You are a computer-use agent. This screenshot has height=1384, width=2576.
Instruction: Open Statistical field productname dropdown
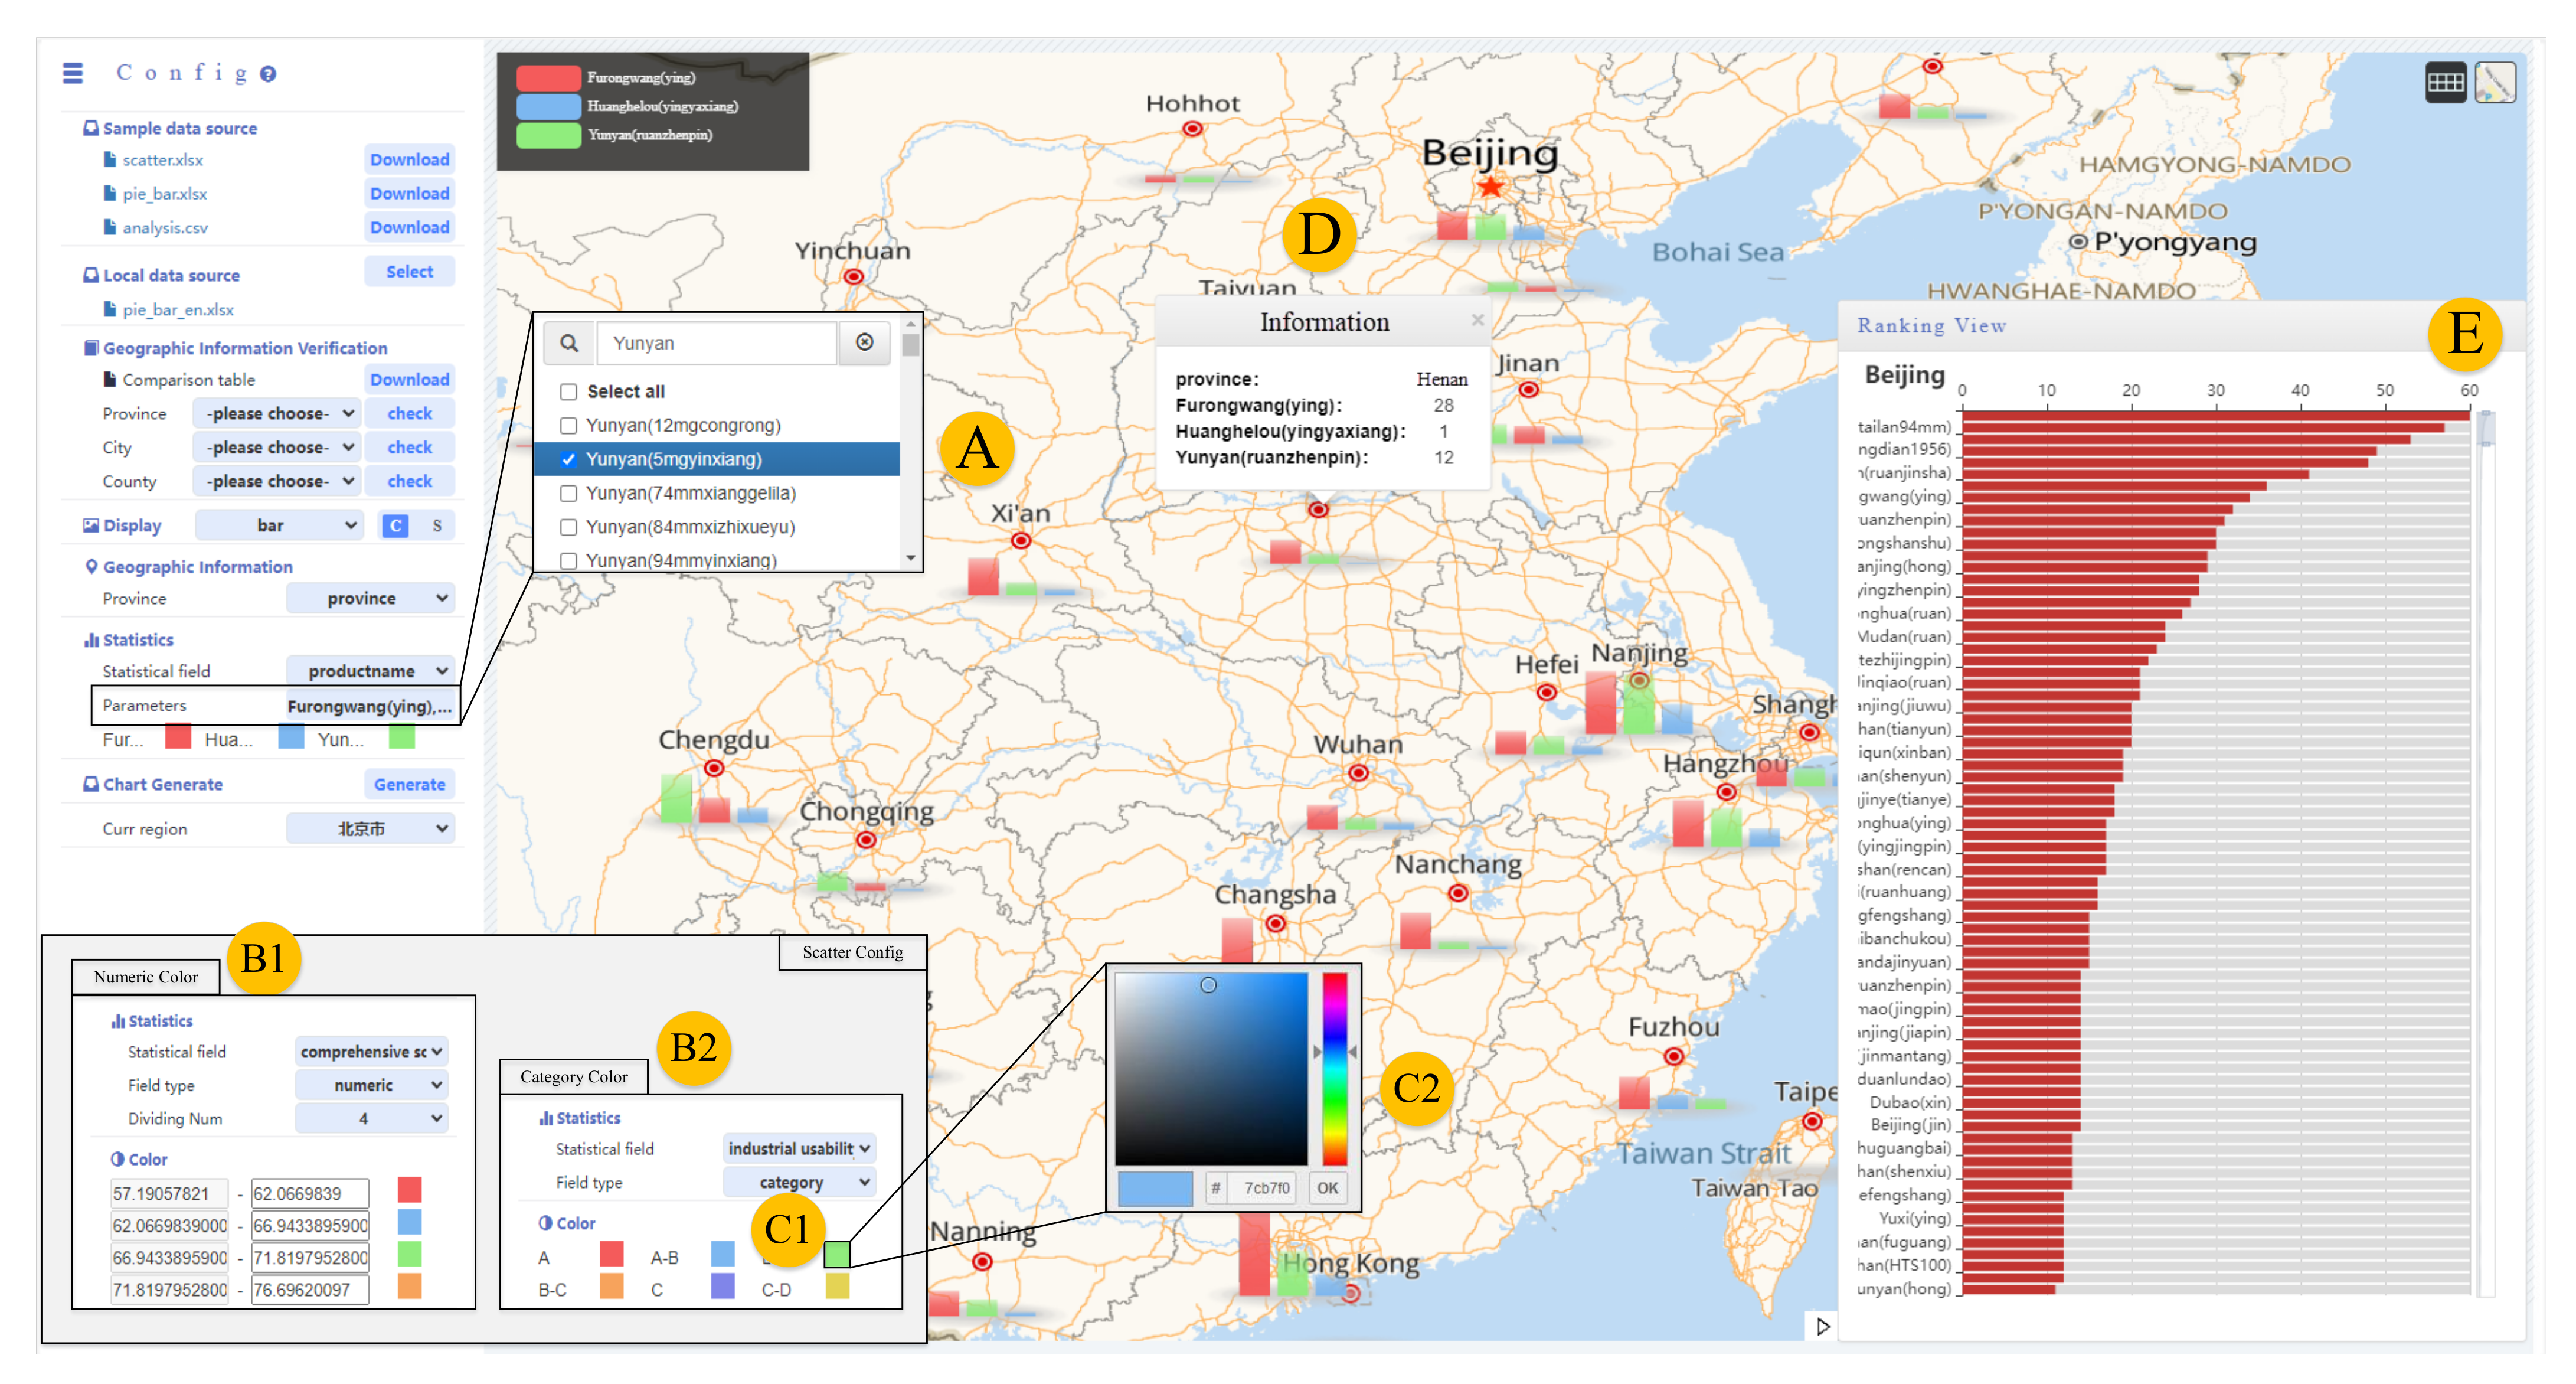(370, 671)
